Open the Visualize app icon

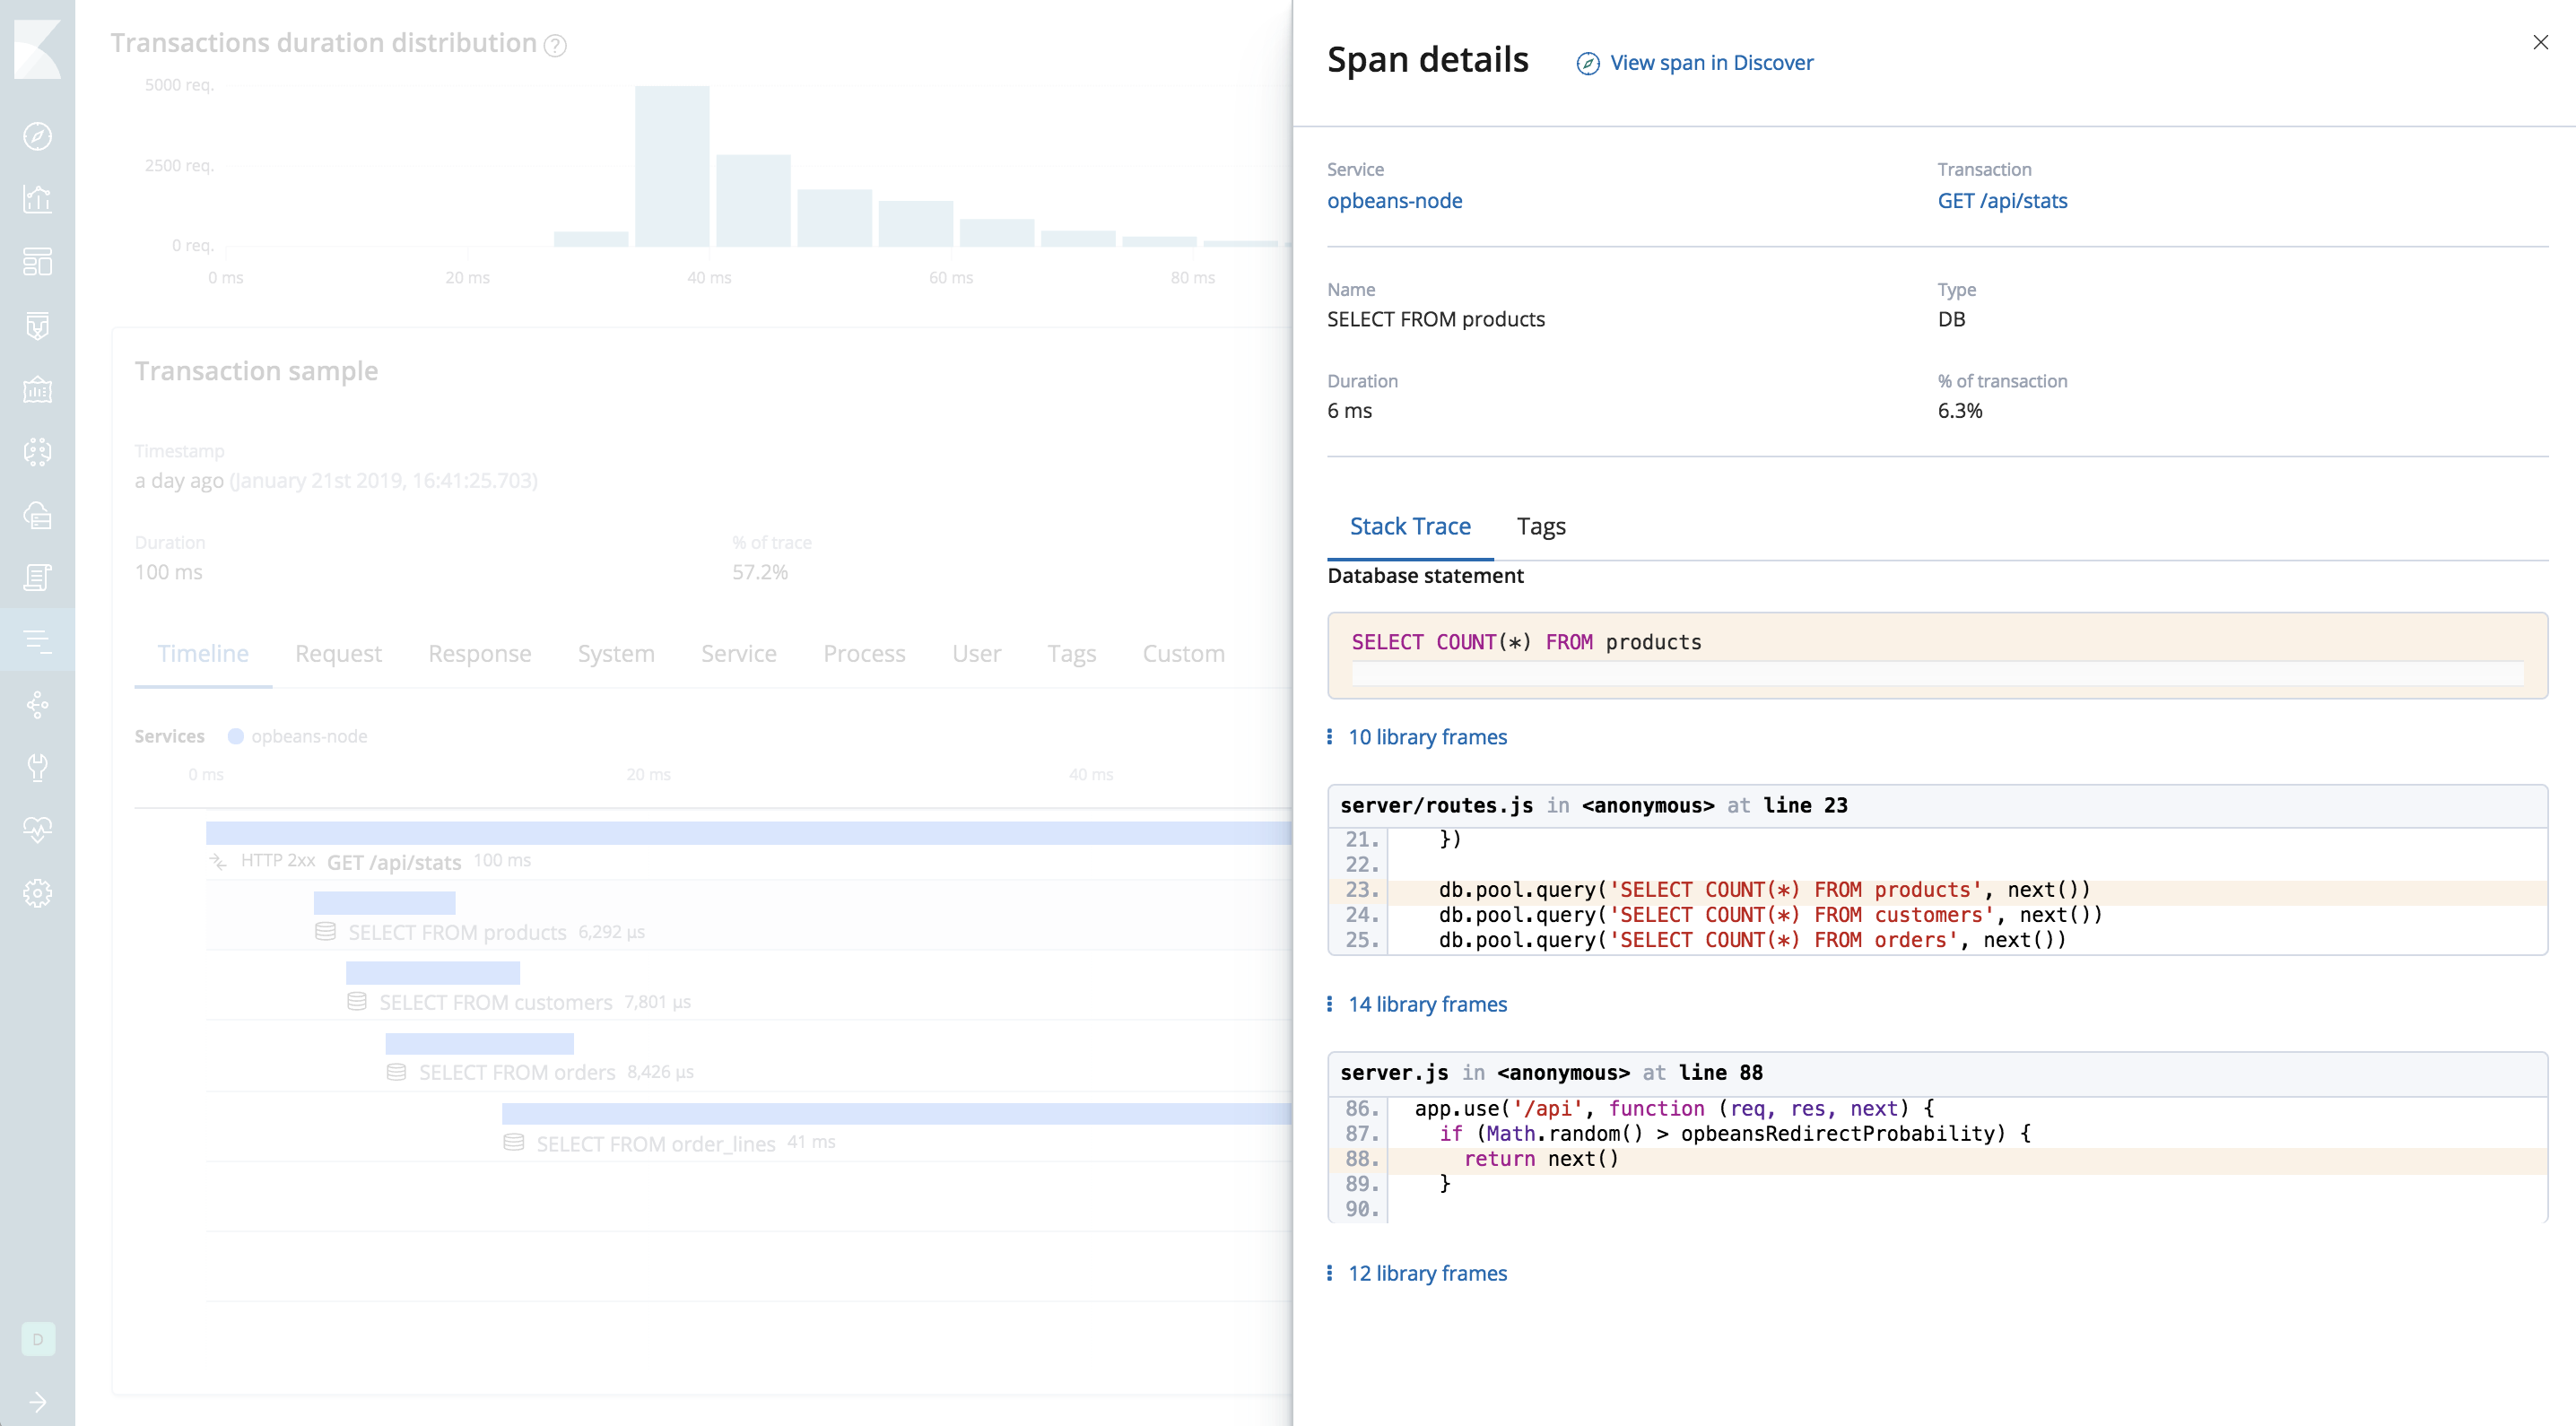(37, 199)
